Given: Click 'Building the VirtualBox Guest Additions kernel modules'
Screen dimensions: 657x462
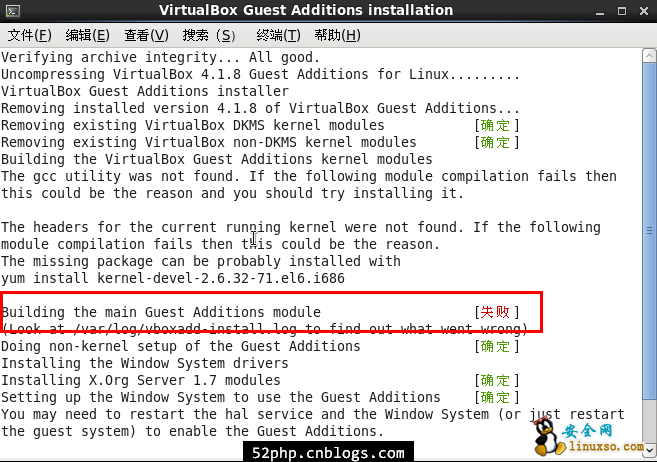Looking at the screenshot, I should [x=217, y=160].
